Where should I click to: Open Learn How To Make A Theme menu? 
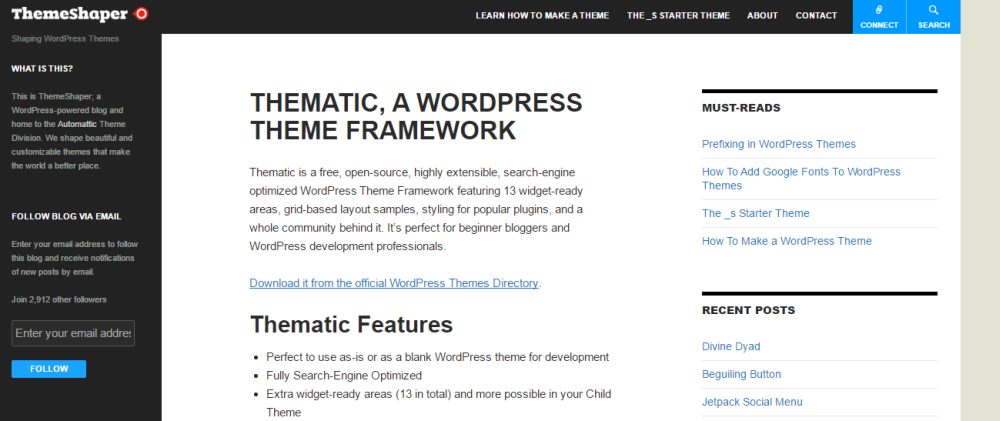[x=542, y=16]
